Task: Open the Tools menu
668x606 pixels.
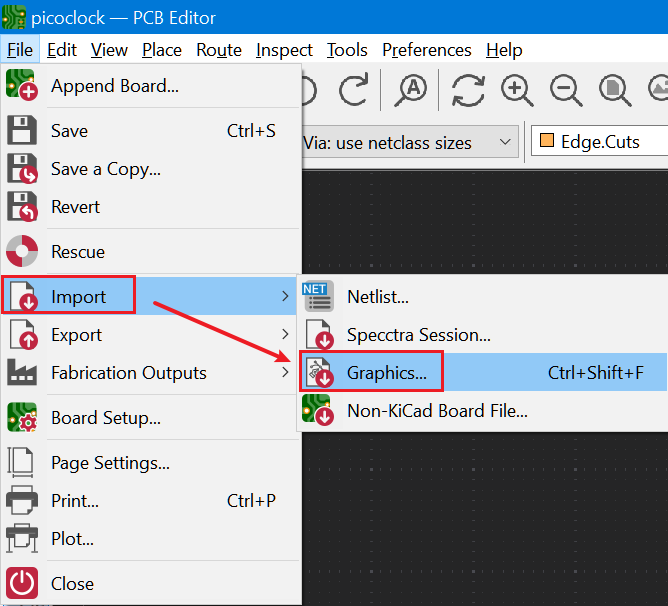Action: pyautogui.click(x=347, y=50)
